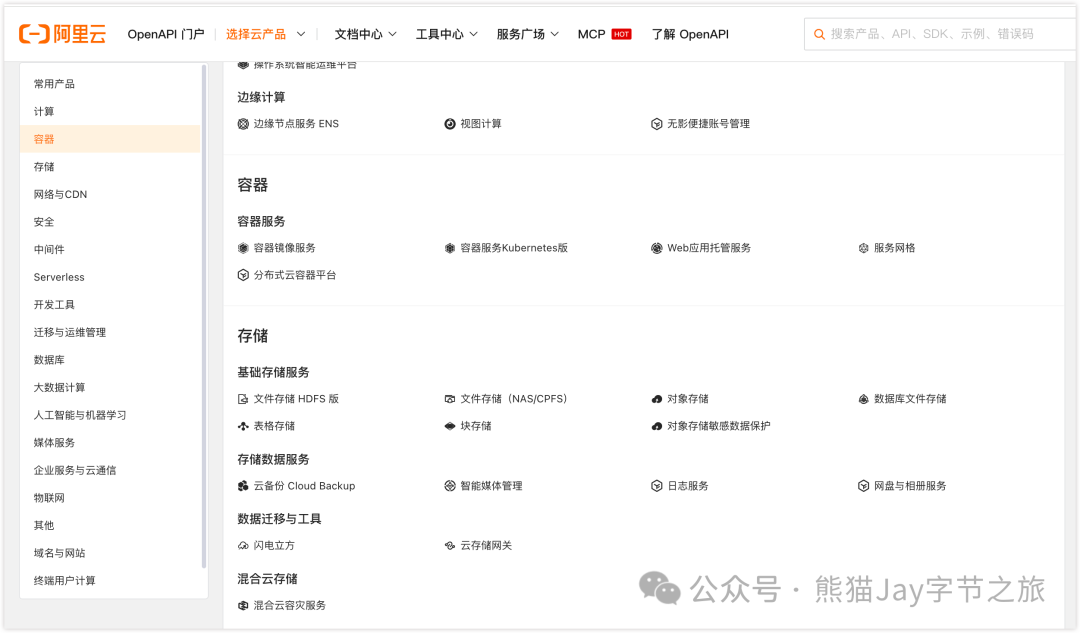Click the 混合云容灾服务 product icon
This screenshot has height=633, width=1080.
click(x=243, y=605)
